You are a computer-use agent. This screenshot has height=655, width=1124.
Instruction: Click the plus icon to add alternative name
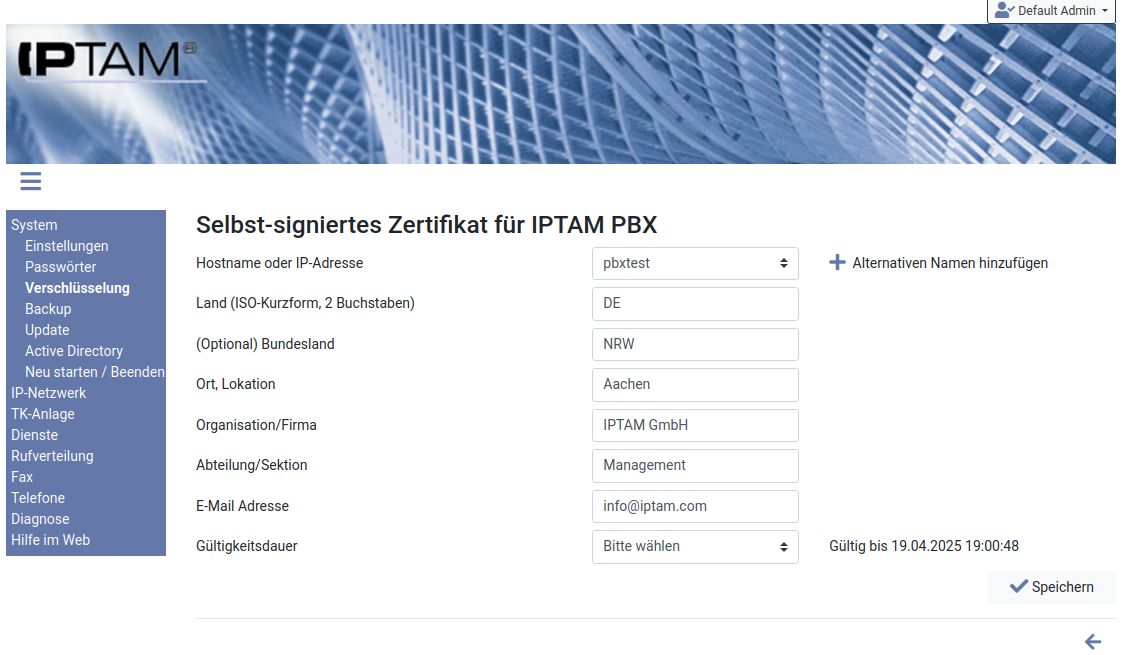click(837, 263)
